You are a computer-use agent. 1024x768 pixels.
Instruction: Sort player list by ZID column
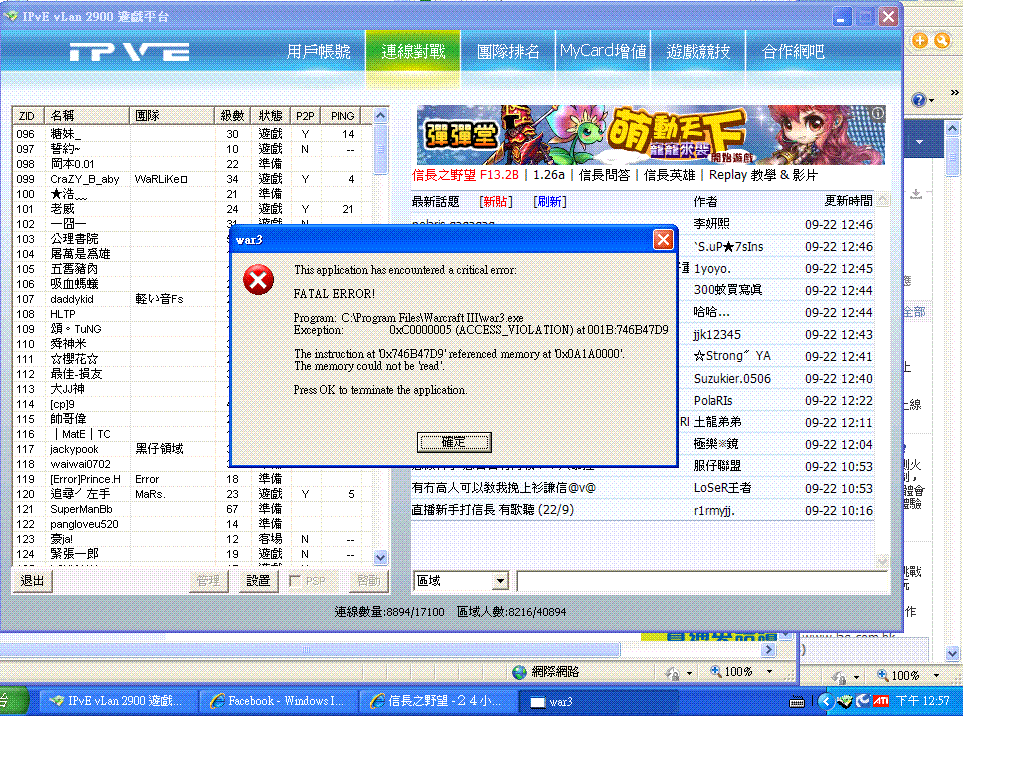pos(28,116)
